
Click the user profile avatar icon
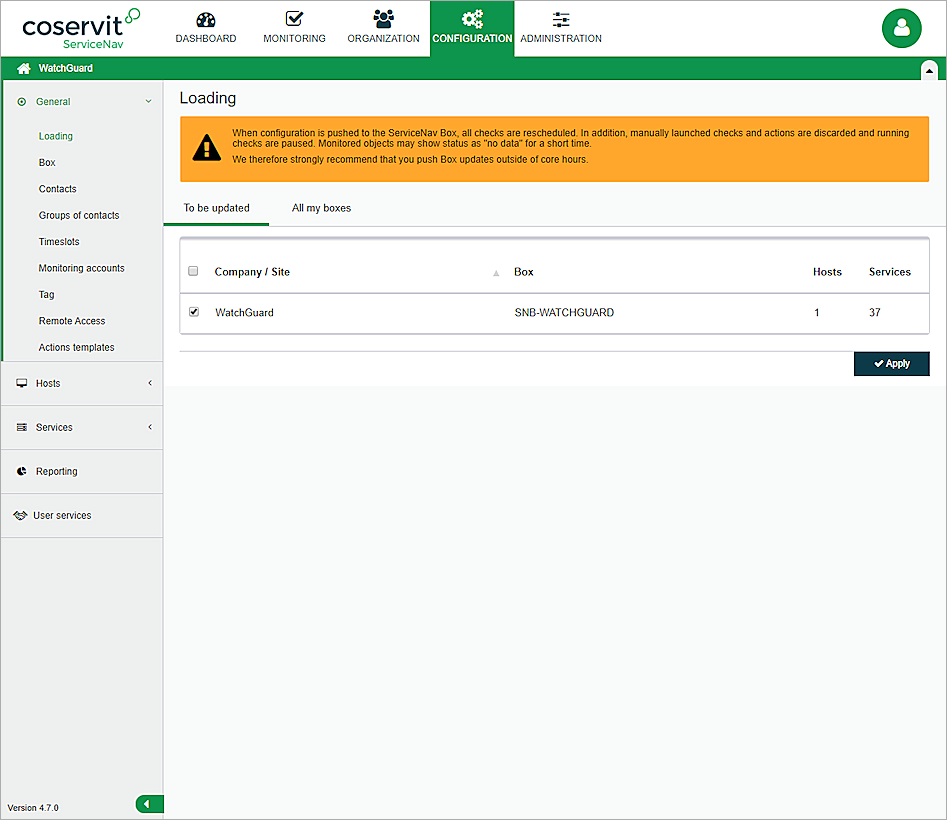click(x=901, y=28)
